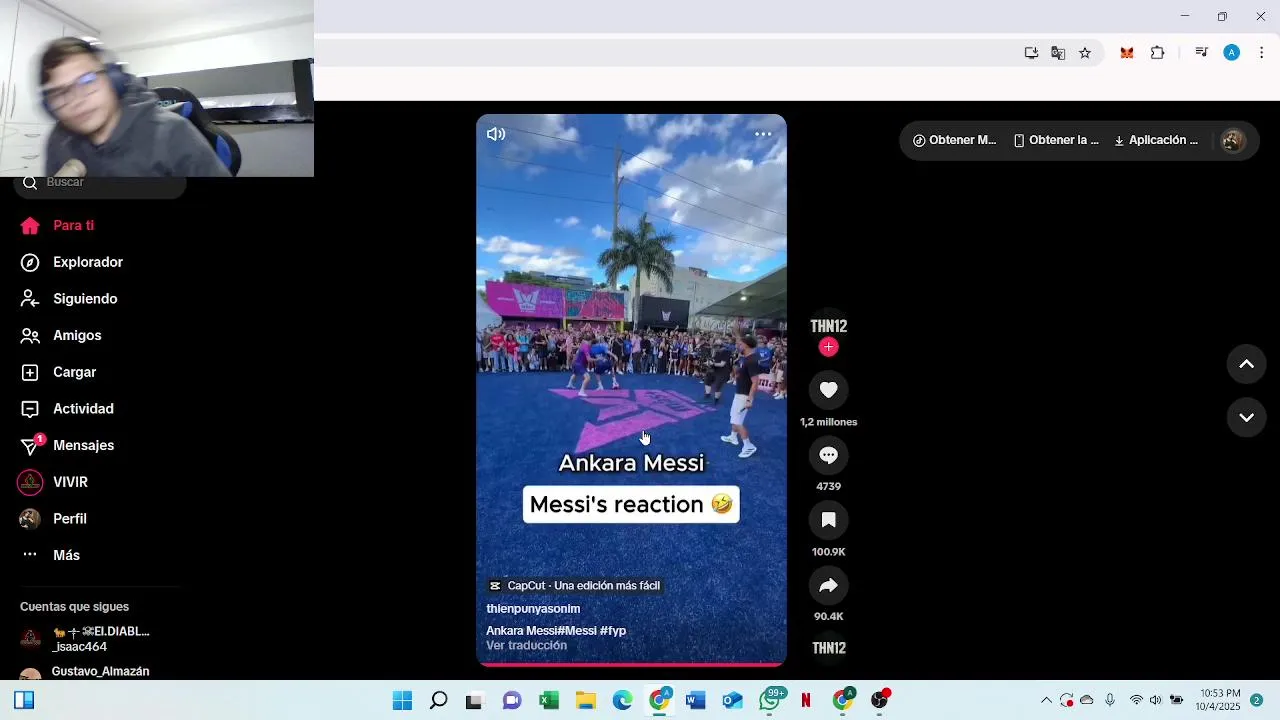Click the #fyp hashtag
Viewport: 1280px width, 720px height.
point(613,631)
